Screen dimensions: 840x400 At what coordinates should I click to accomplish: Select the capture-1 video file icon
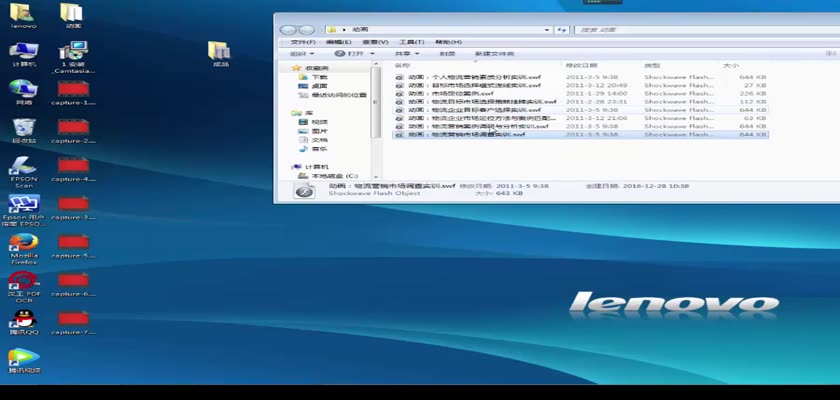[x=73, y=93]
